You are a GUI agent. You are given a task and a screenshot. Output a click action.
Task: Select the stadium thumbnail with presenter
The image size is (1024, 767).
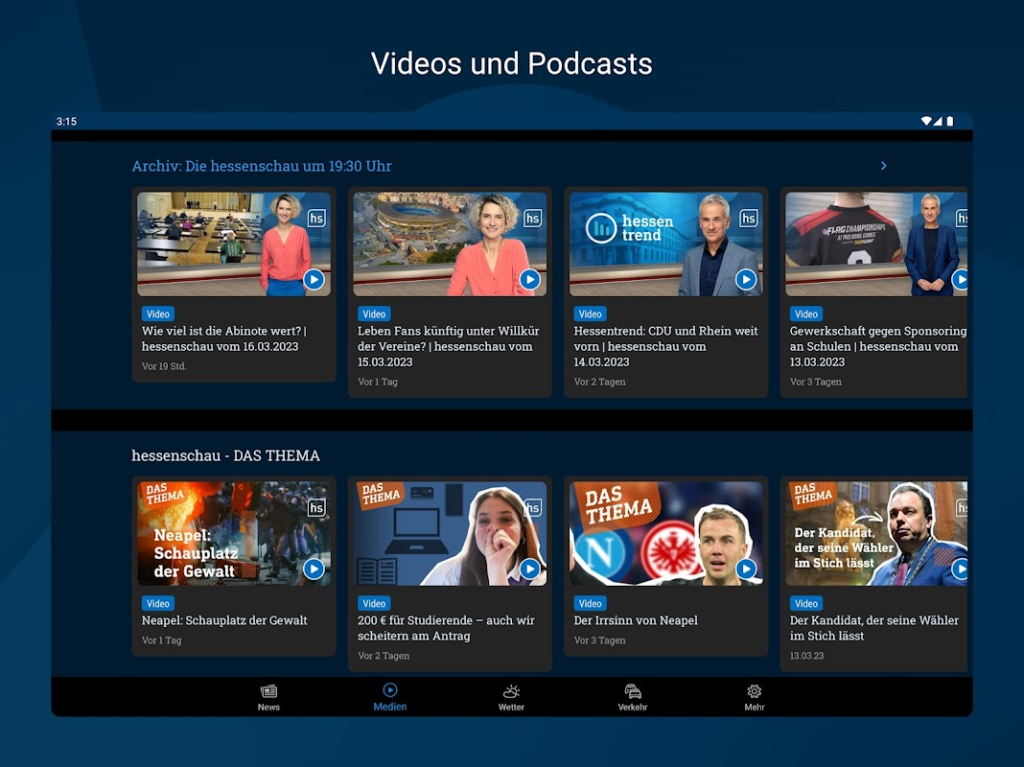tap(450, 244)
